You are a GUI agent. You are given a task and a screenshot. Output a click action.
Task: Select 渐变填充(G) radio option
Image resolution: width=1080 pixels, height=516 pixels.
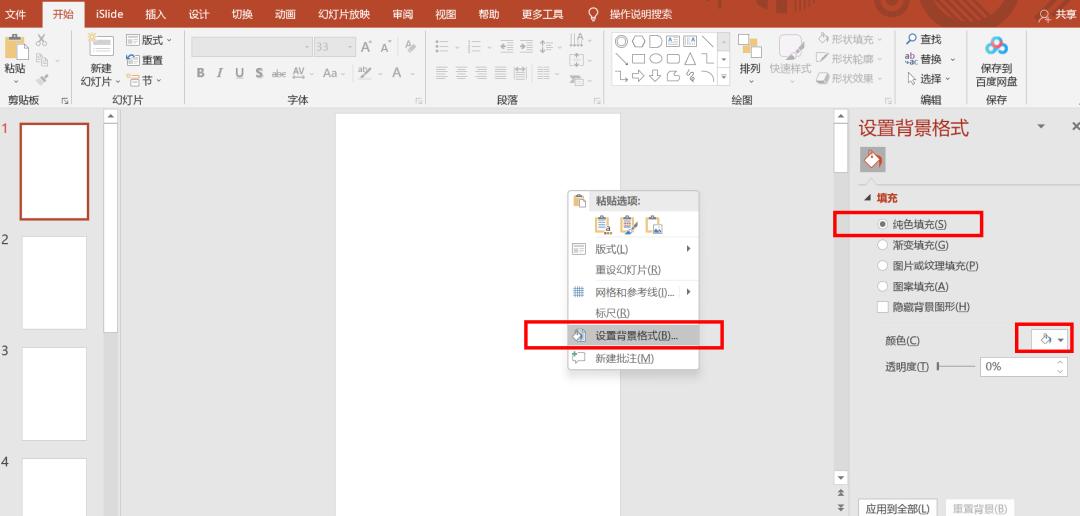tap(882, 245)
